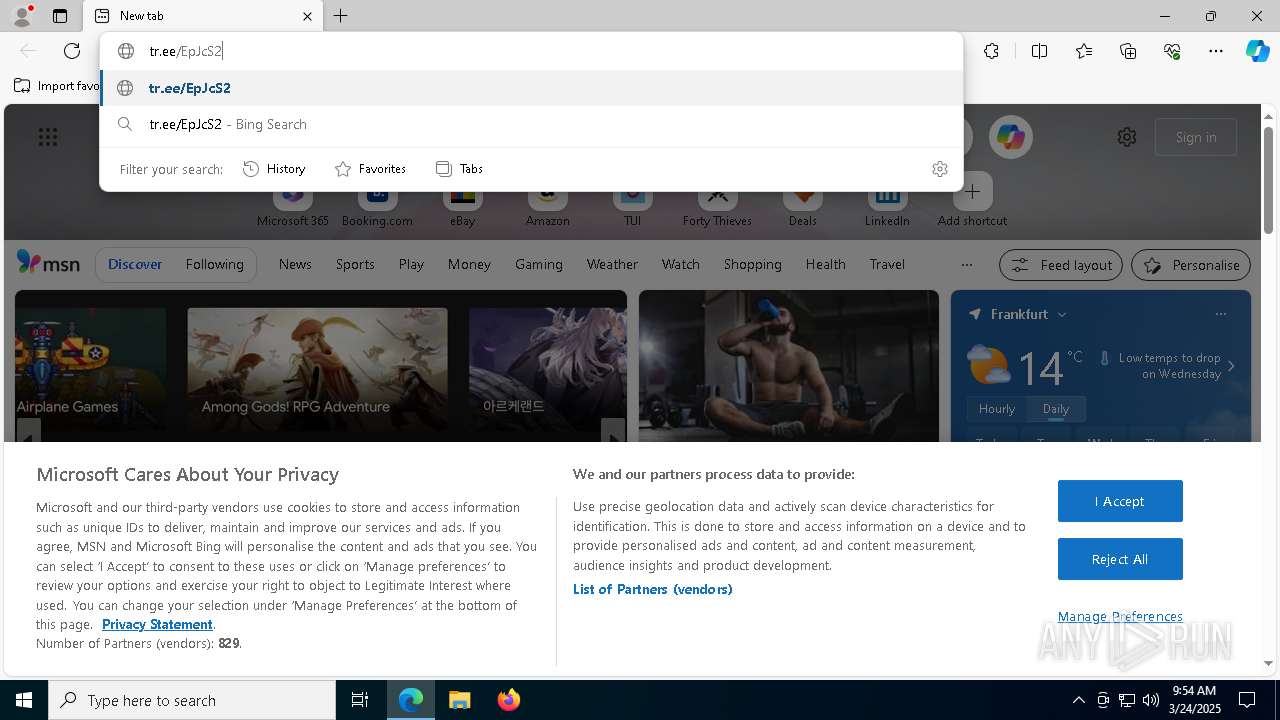This screenshot has height=720, width=1280.
Task: Open the tab actions menu icon
Action: 60,16
